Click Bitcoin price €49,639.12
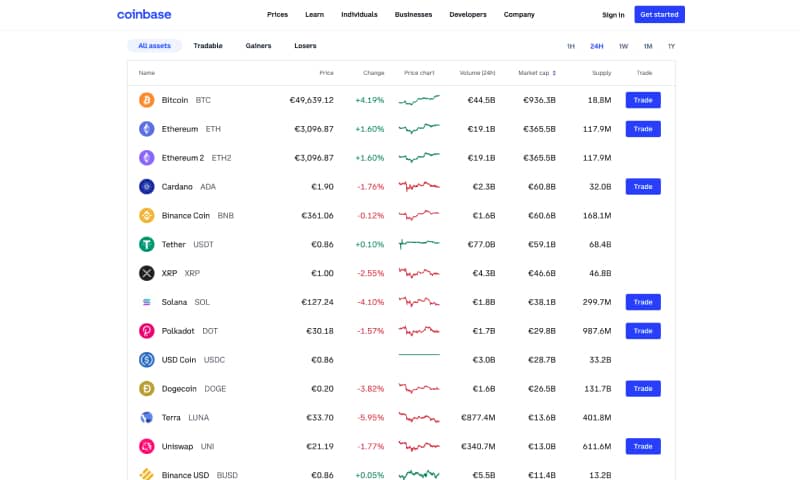 (311, 100)
